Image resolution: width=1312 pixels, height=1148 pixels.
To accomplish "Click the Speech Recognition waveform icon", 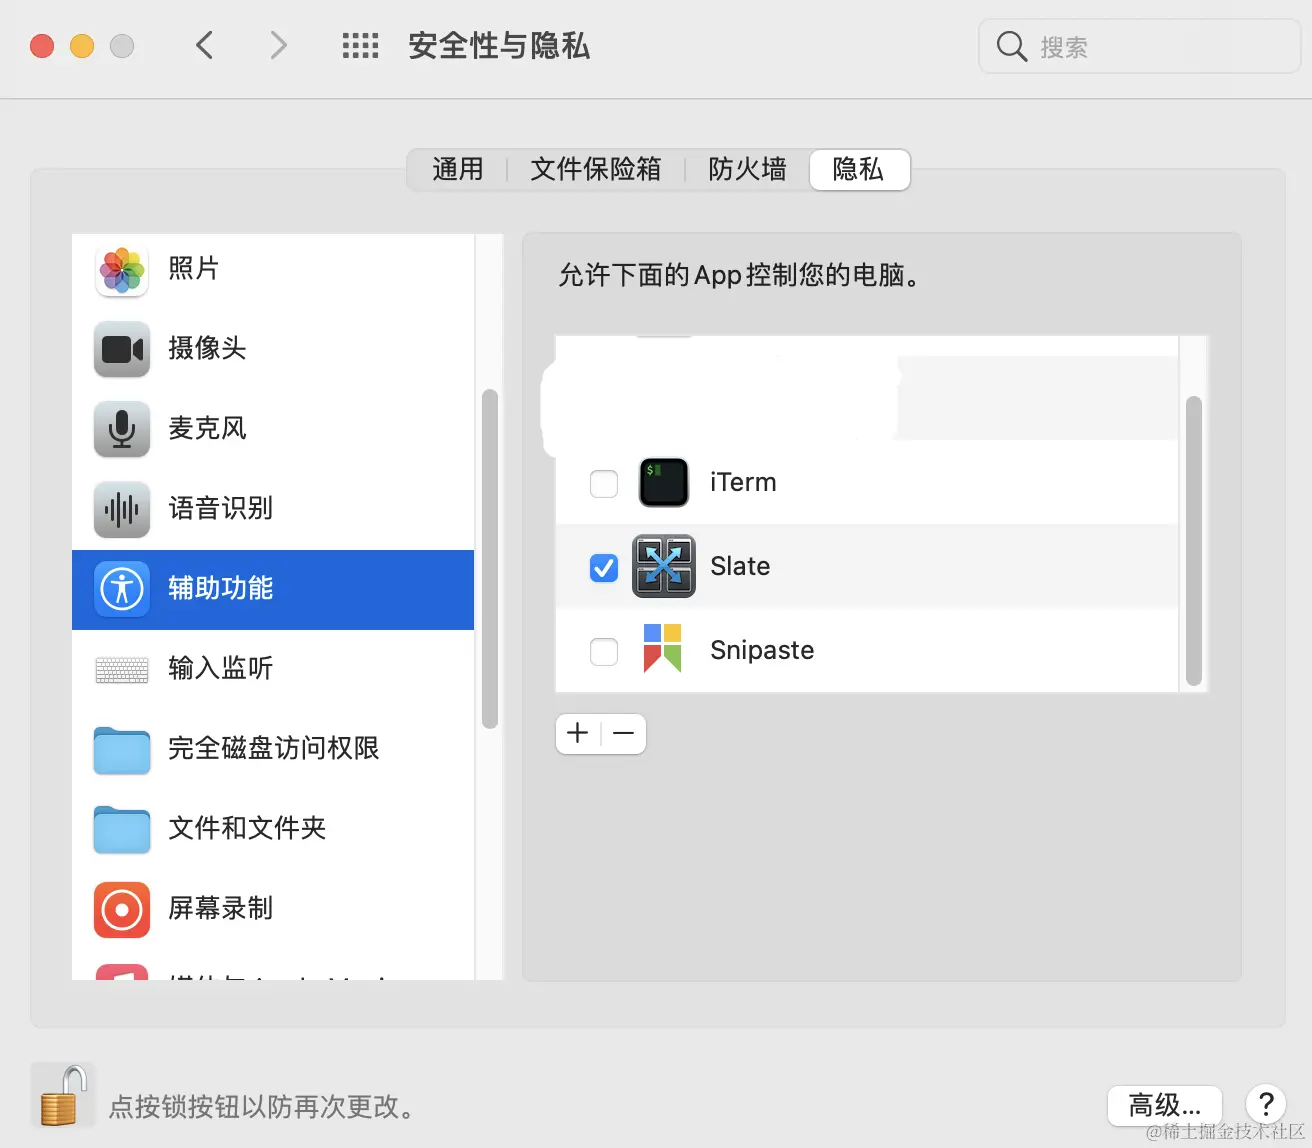I will pyautogui.click(x=122, y=509).
